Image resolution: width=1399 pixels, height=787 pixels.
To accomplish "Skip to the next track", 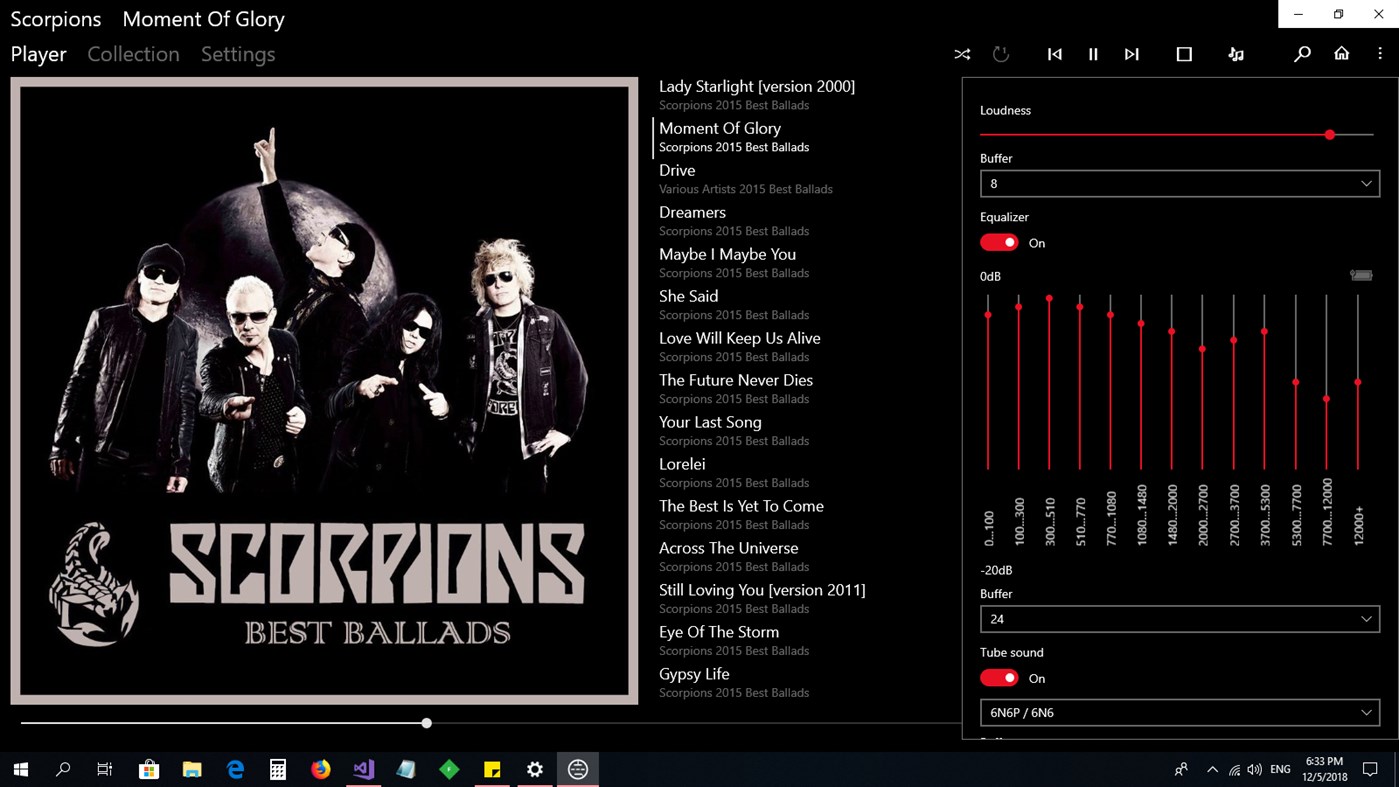I will click(x=1132, y=54).
